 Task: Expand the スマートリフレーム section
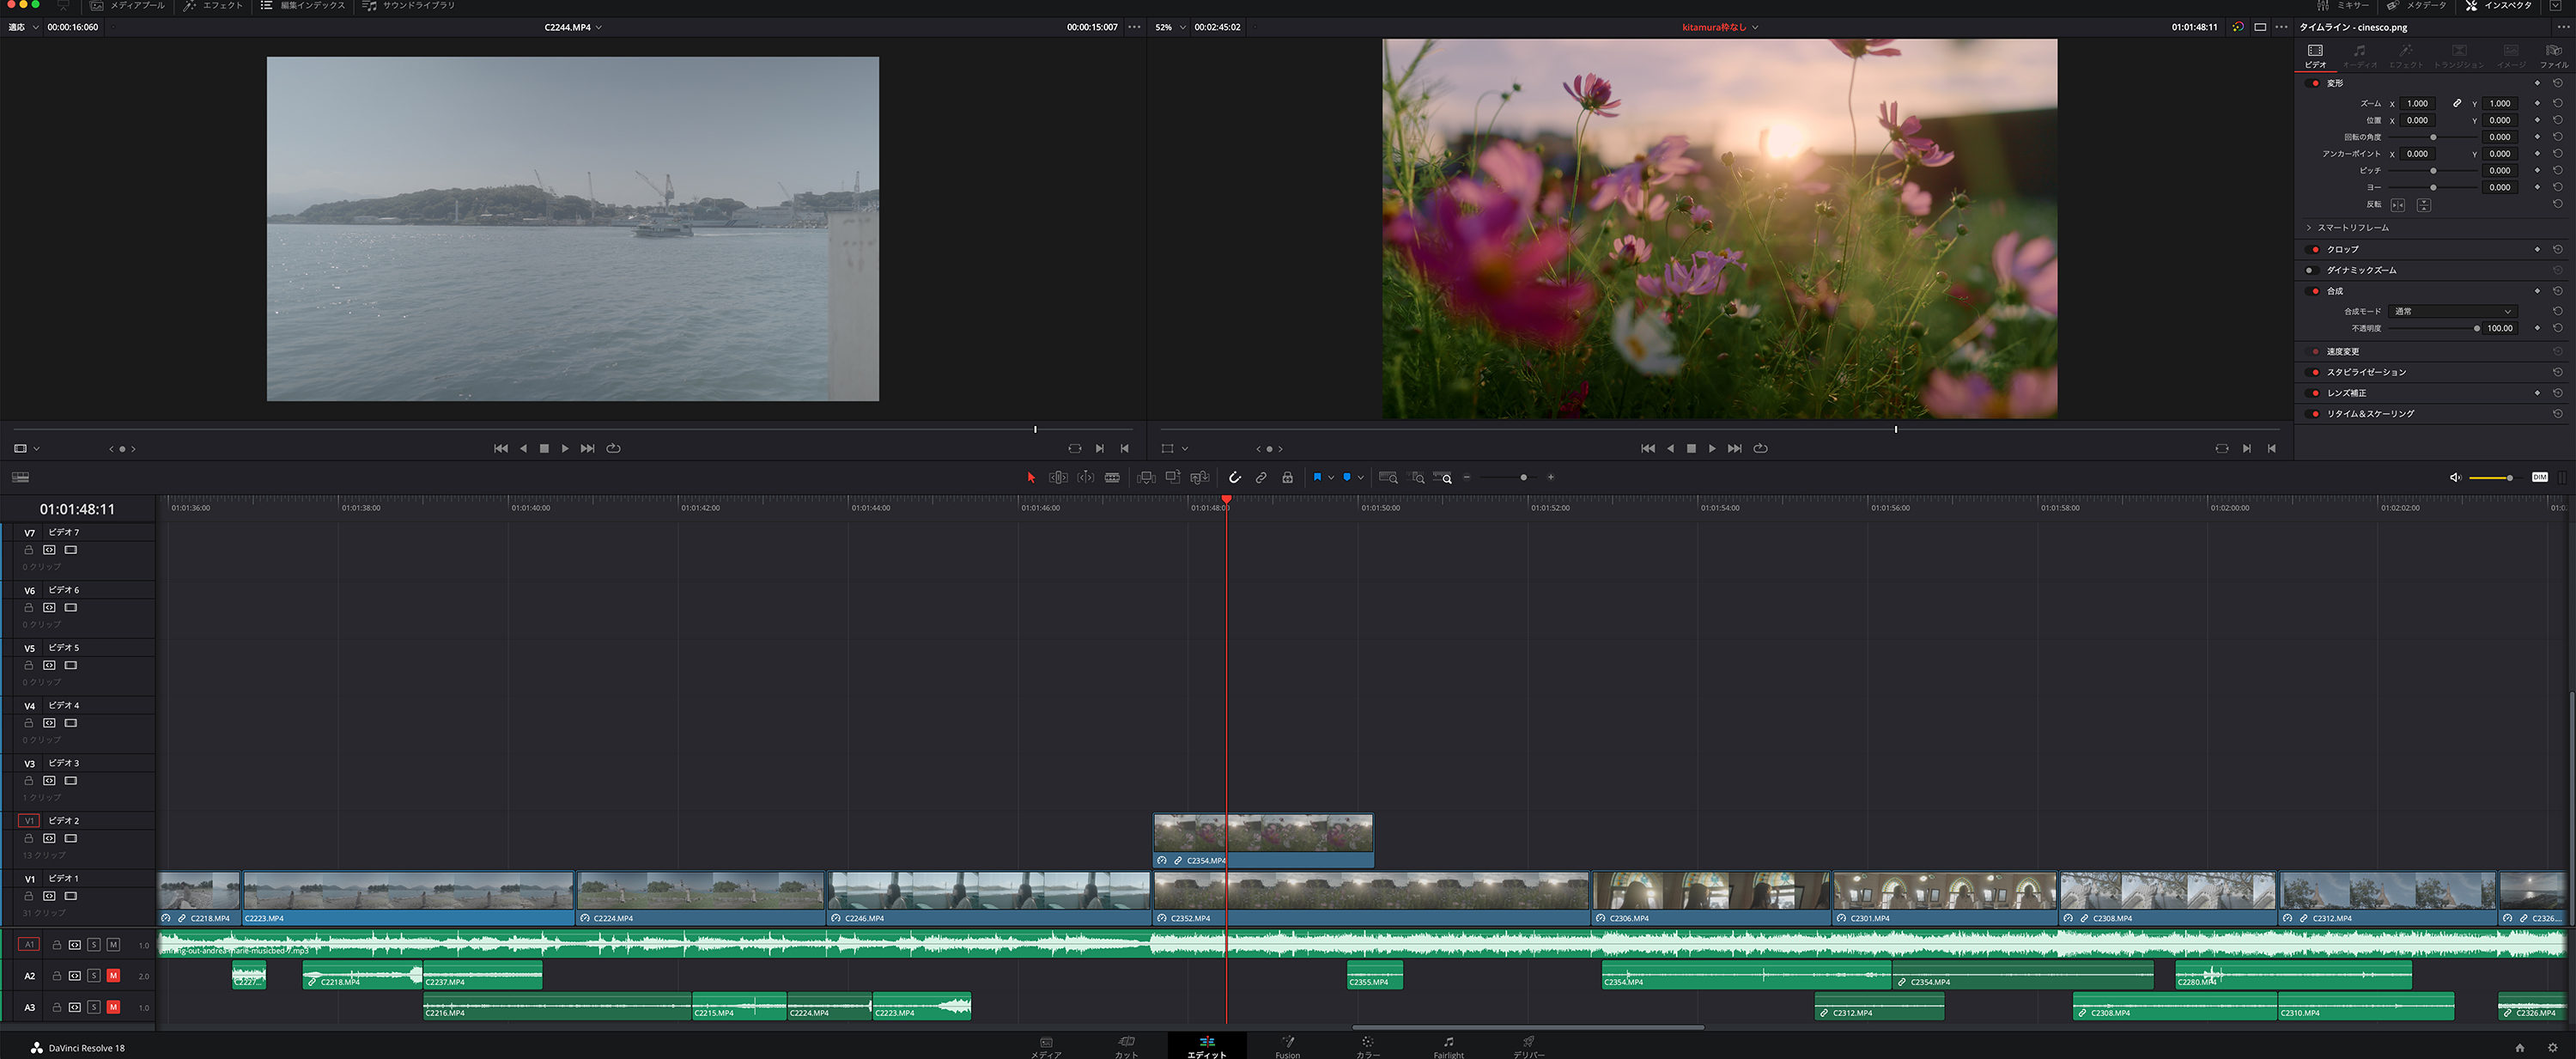tap(2352, 228)
